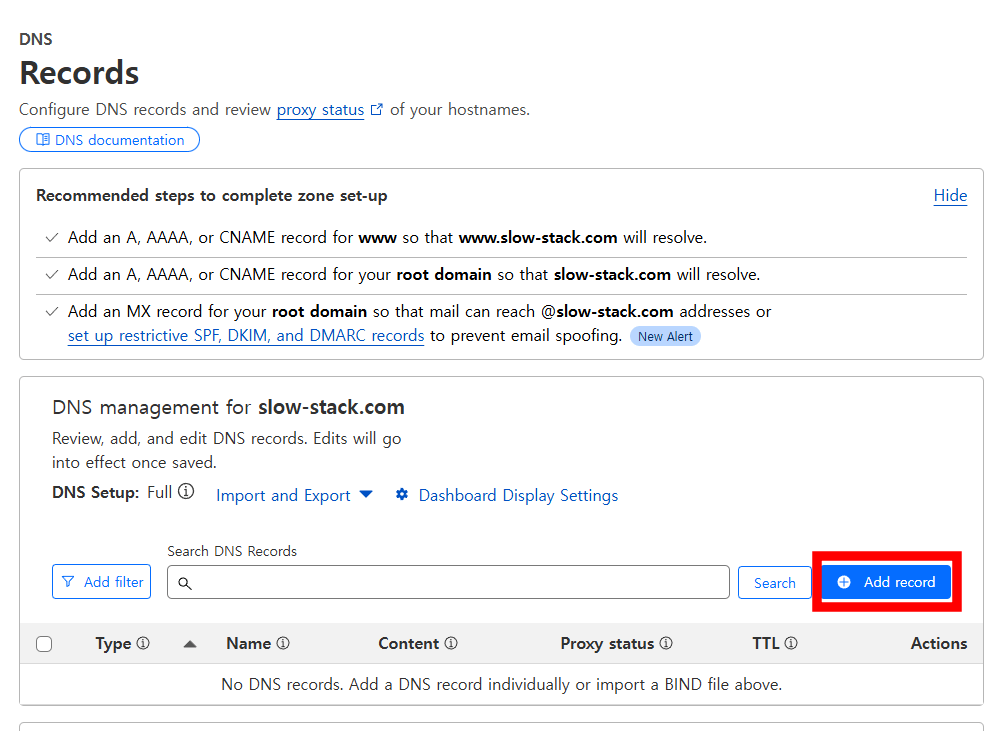Open DNS documentation
1004x731 pixels.
109,140
